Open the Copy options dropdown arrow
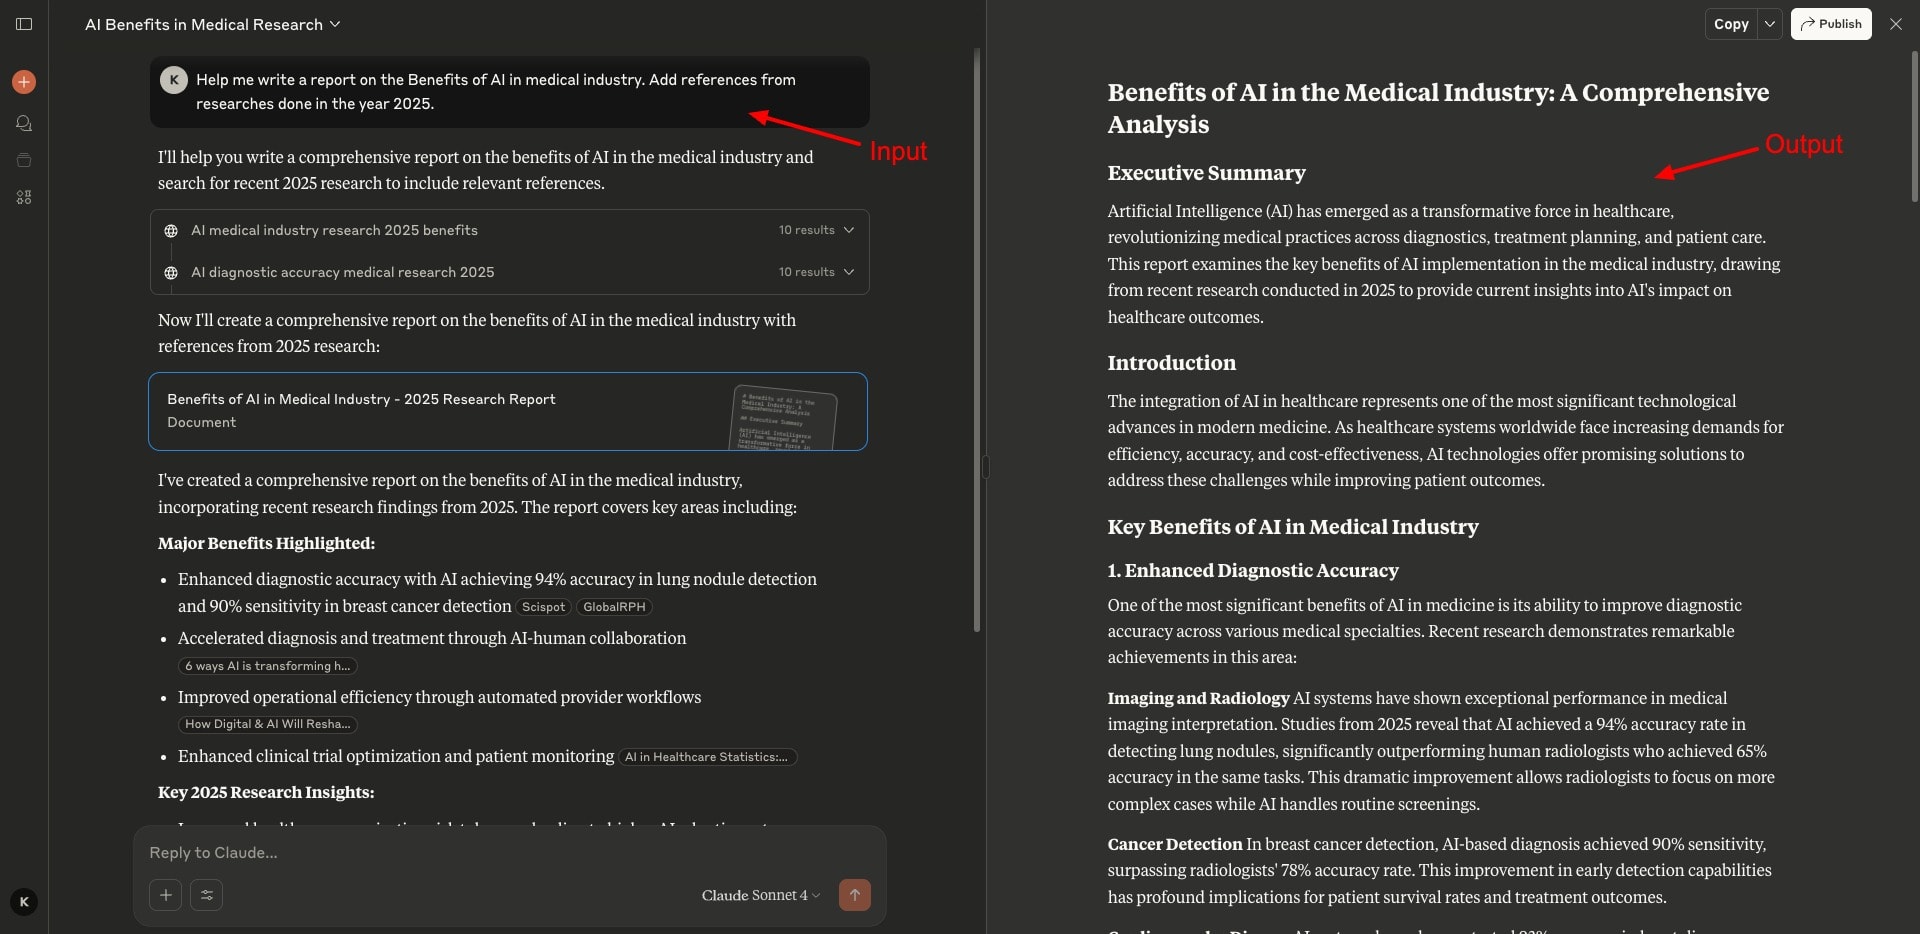1920x934 pixels. [1770, 24]
